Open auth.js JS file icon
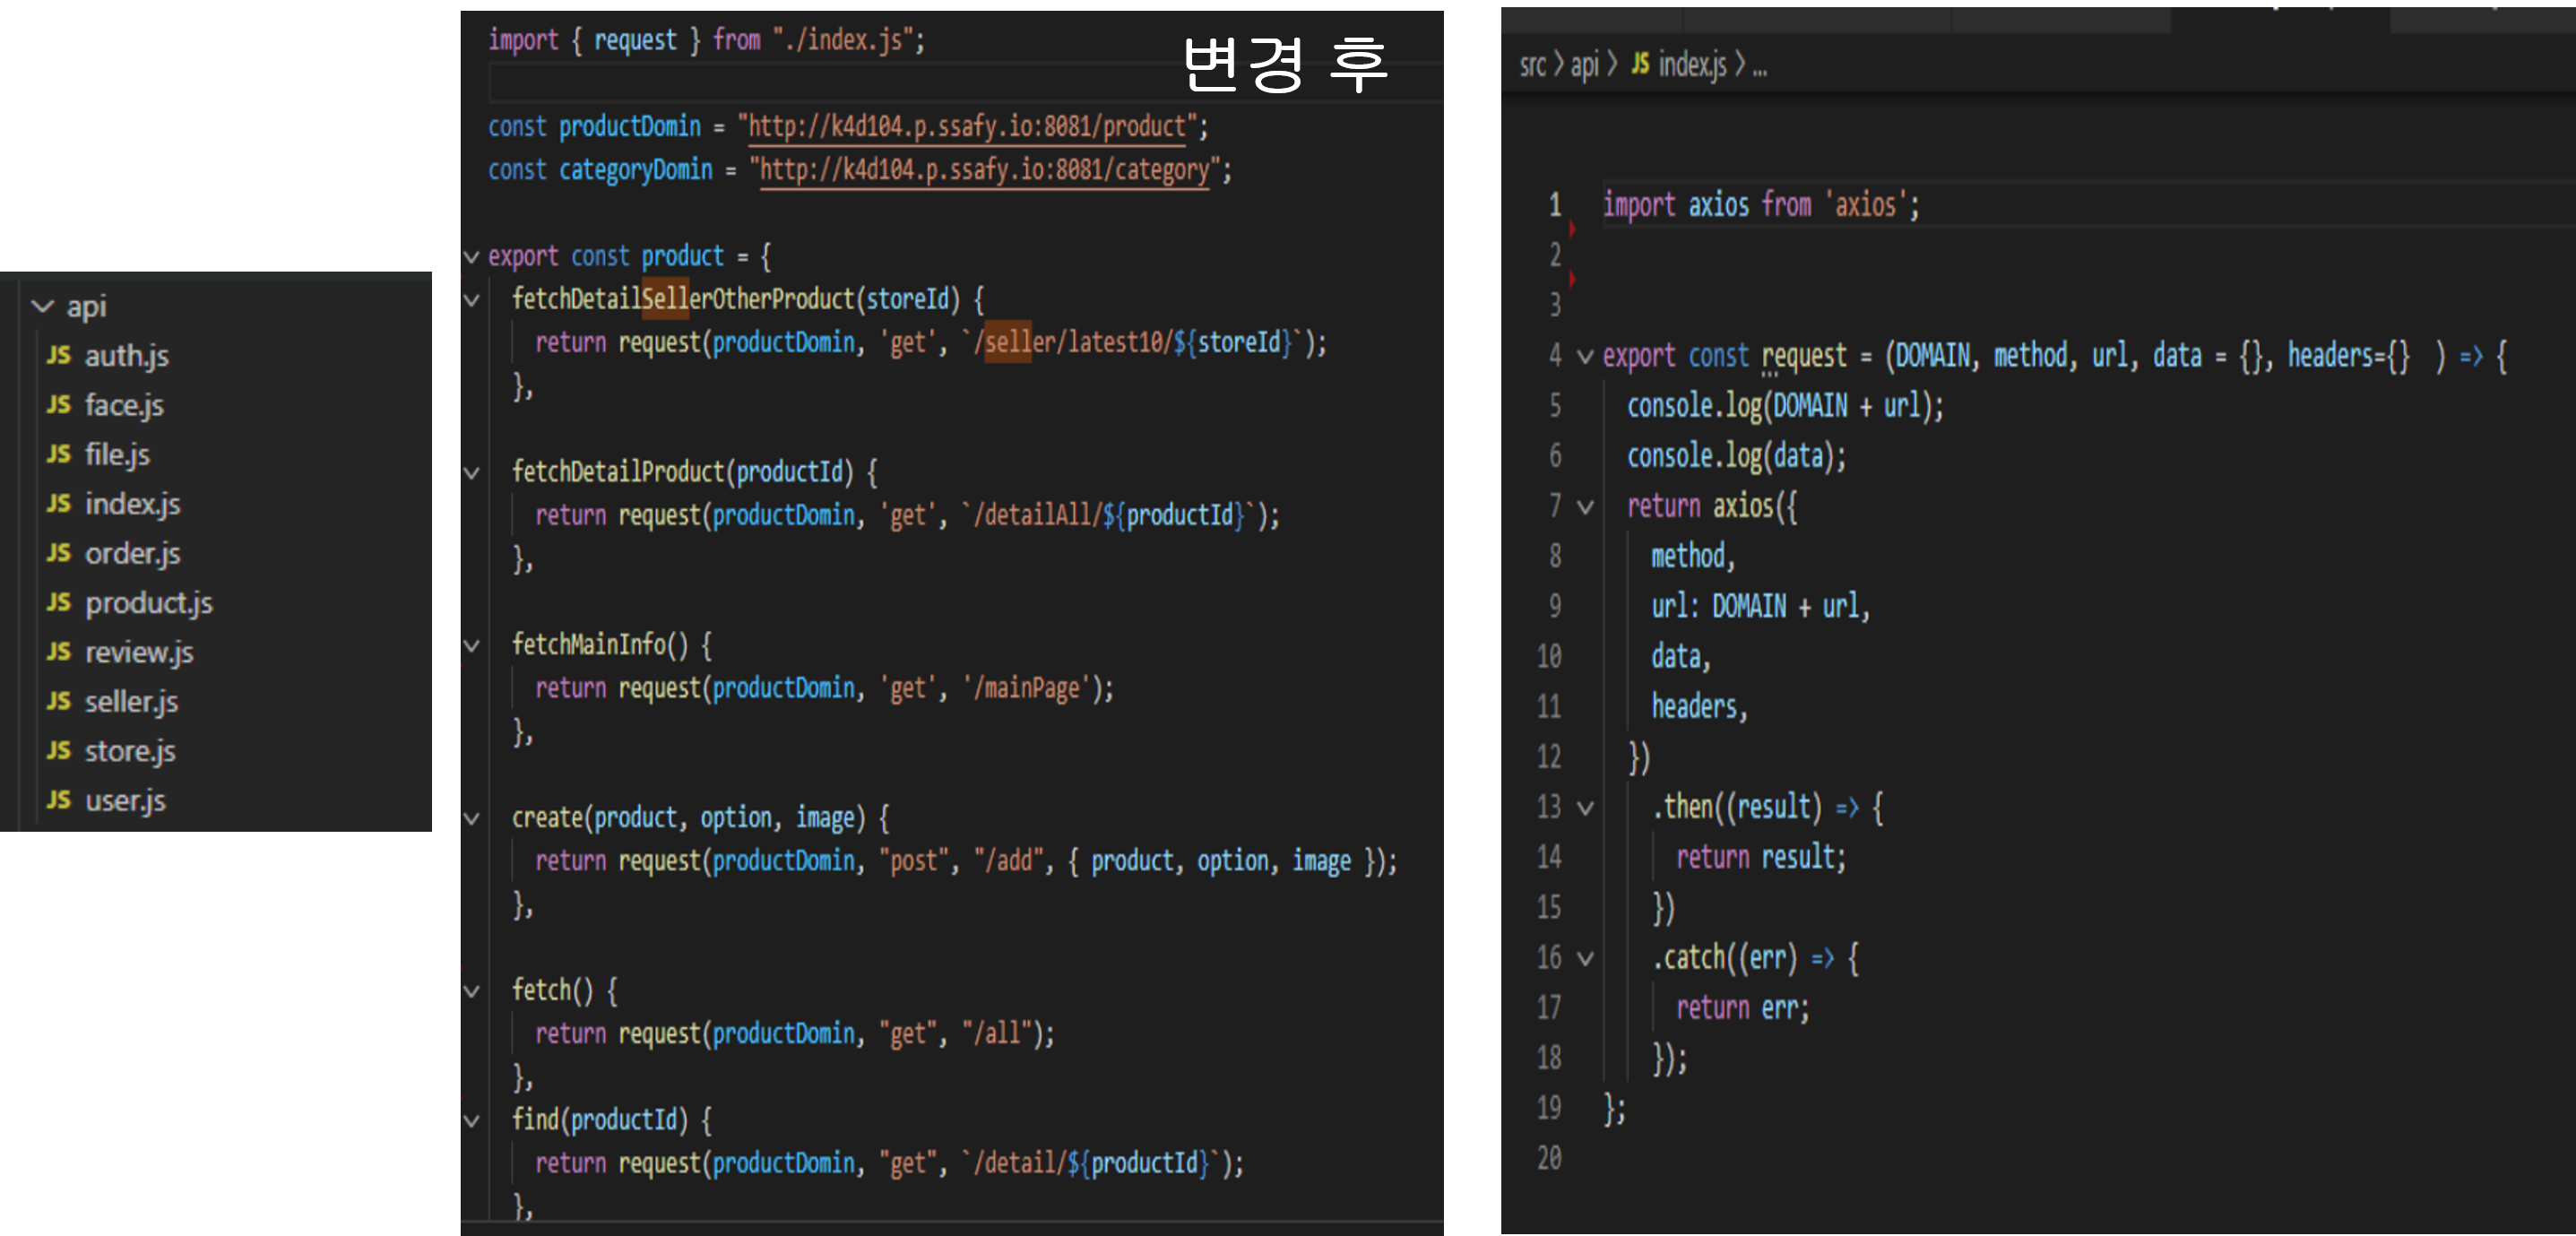Screen dimensions: 2576x1236 (x=59, y=355)
